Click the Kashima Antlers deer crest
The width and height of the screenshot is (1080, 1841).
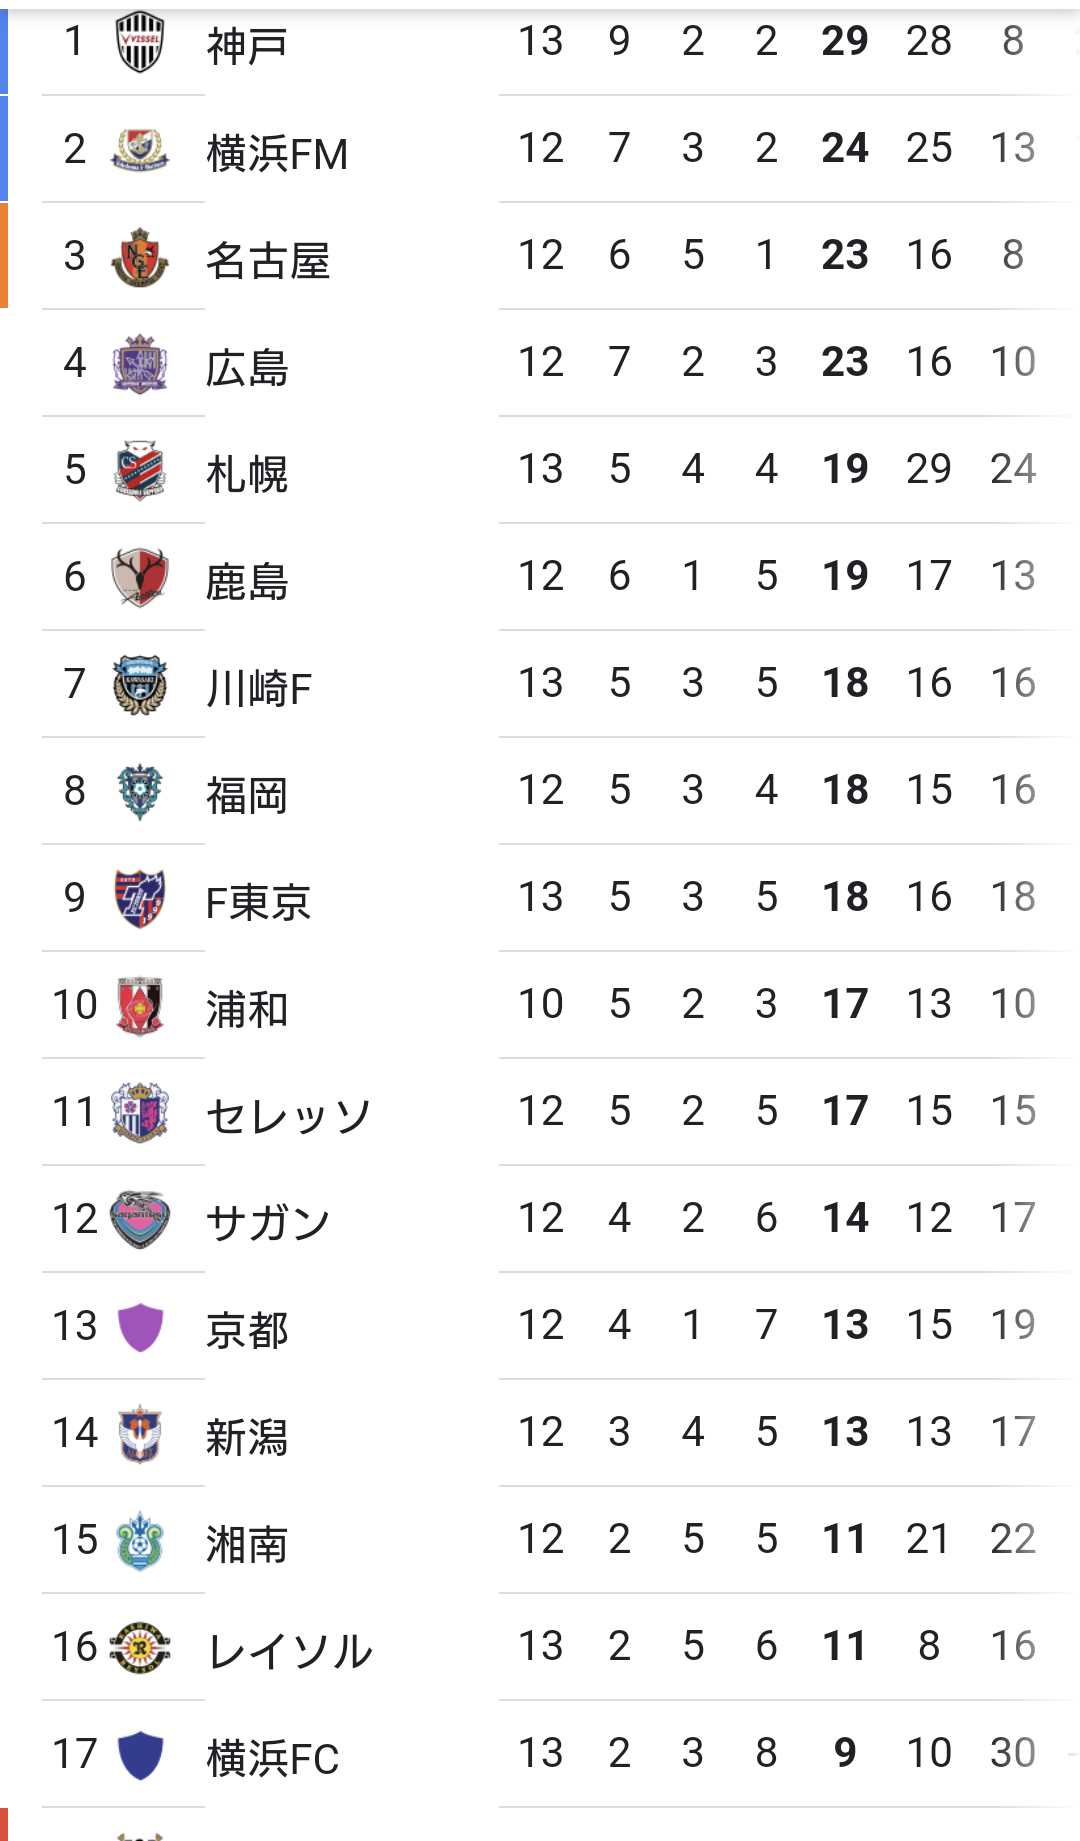pyautogui.click(x=140, y=577)
